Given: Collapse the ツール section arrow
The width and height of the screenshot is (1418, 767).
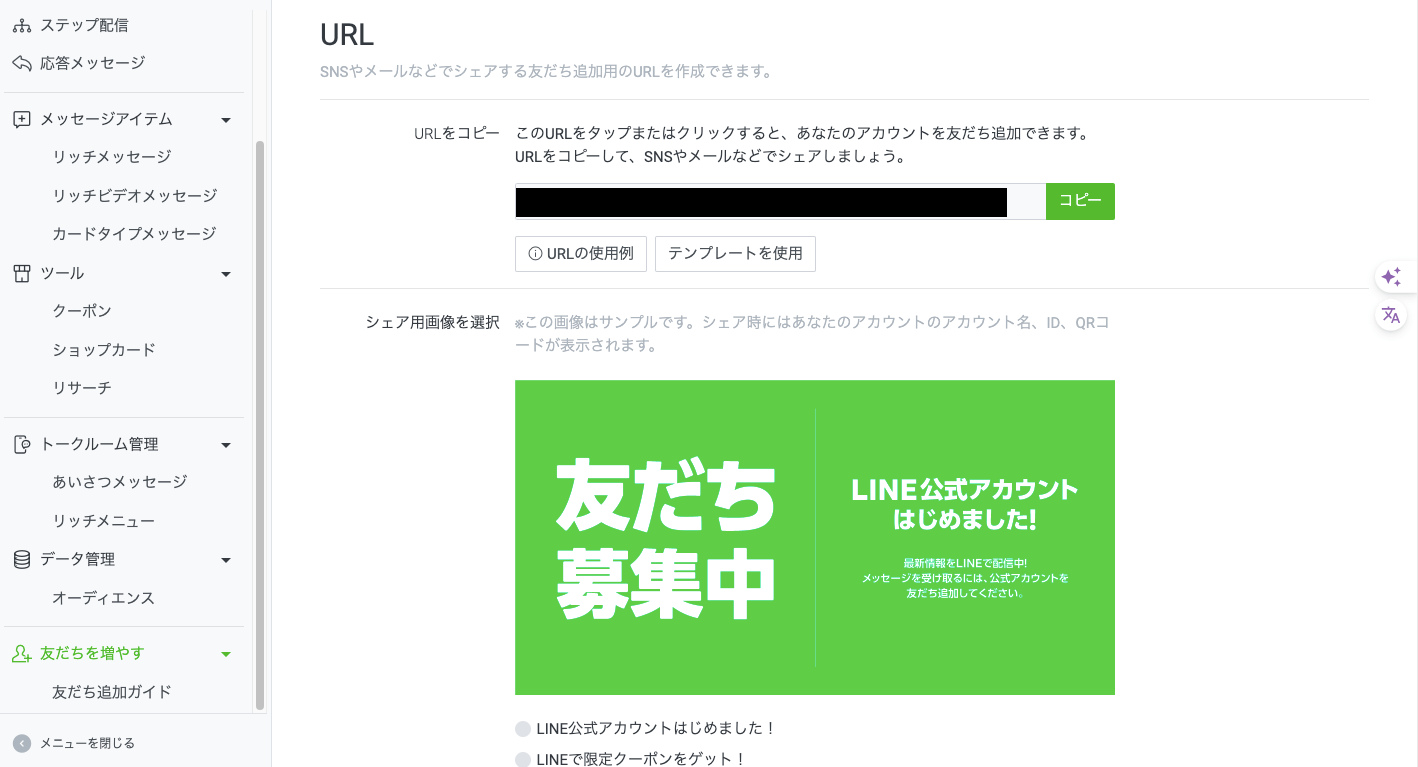Looking at the screenshot, I should [x=226, y=274].
